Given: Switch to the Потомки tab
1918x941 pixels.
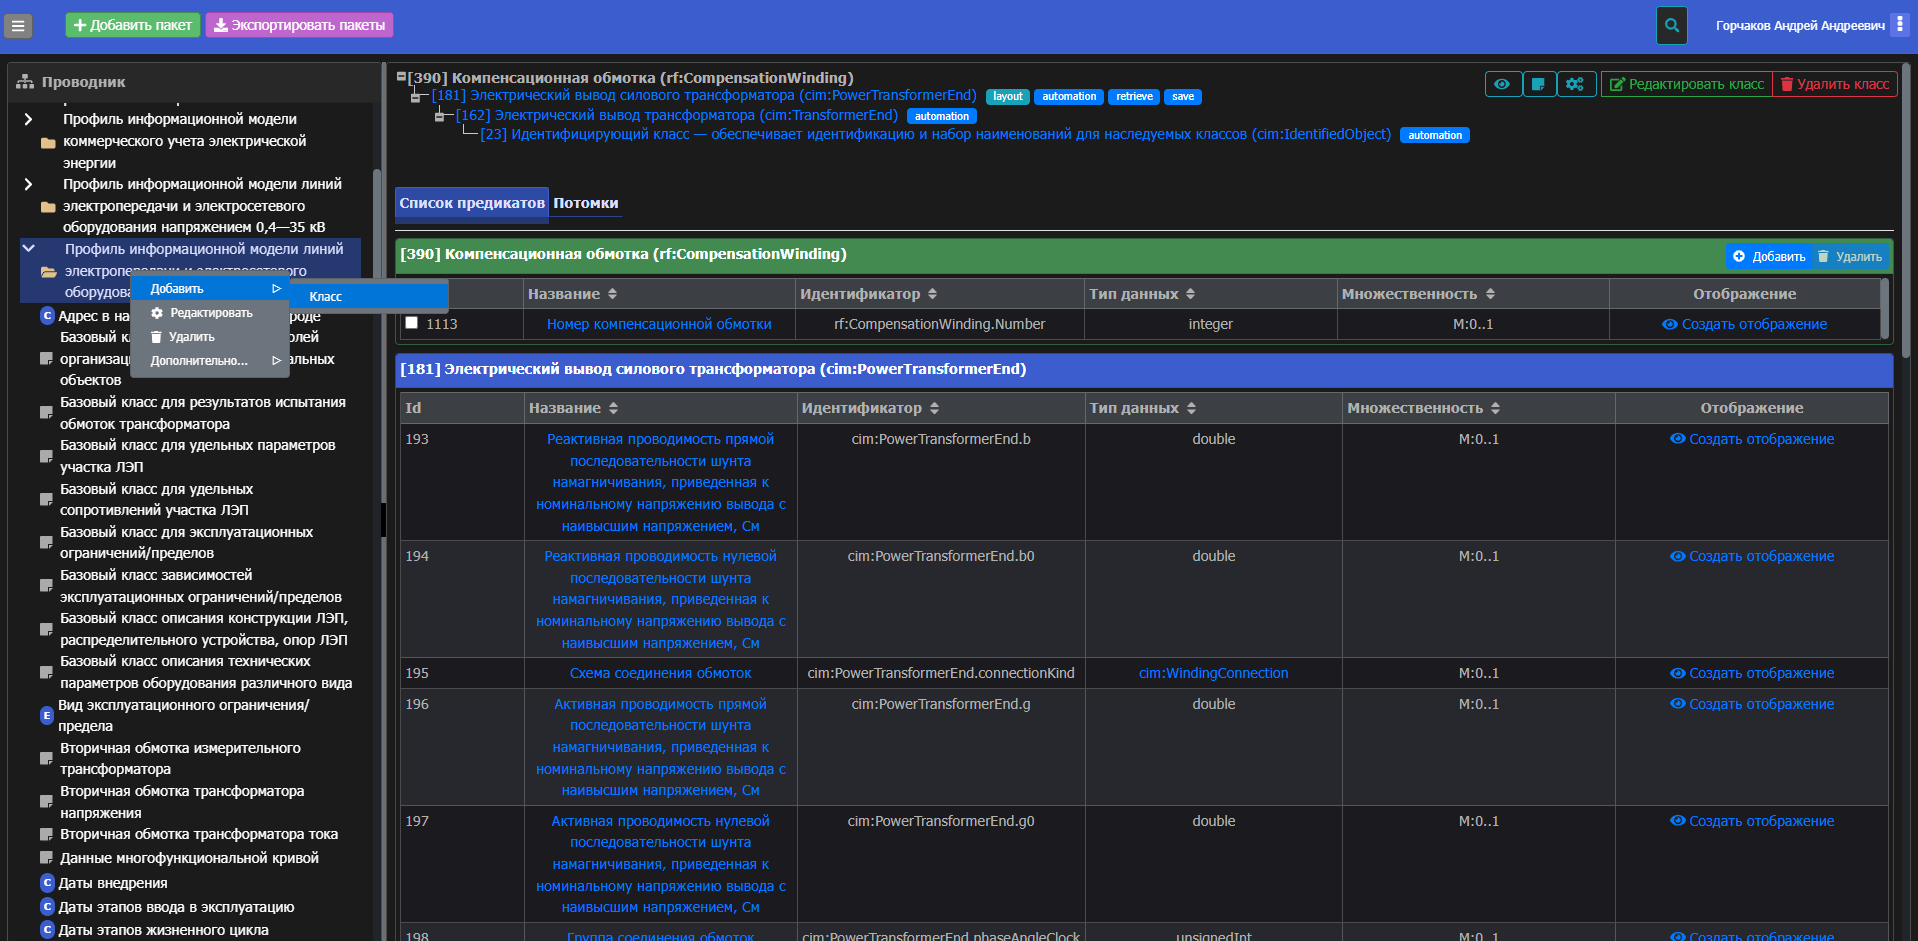Looking at the screenshot, I should click(x=586, y=203).
